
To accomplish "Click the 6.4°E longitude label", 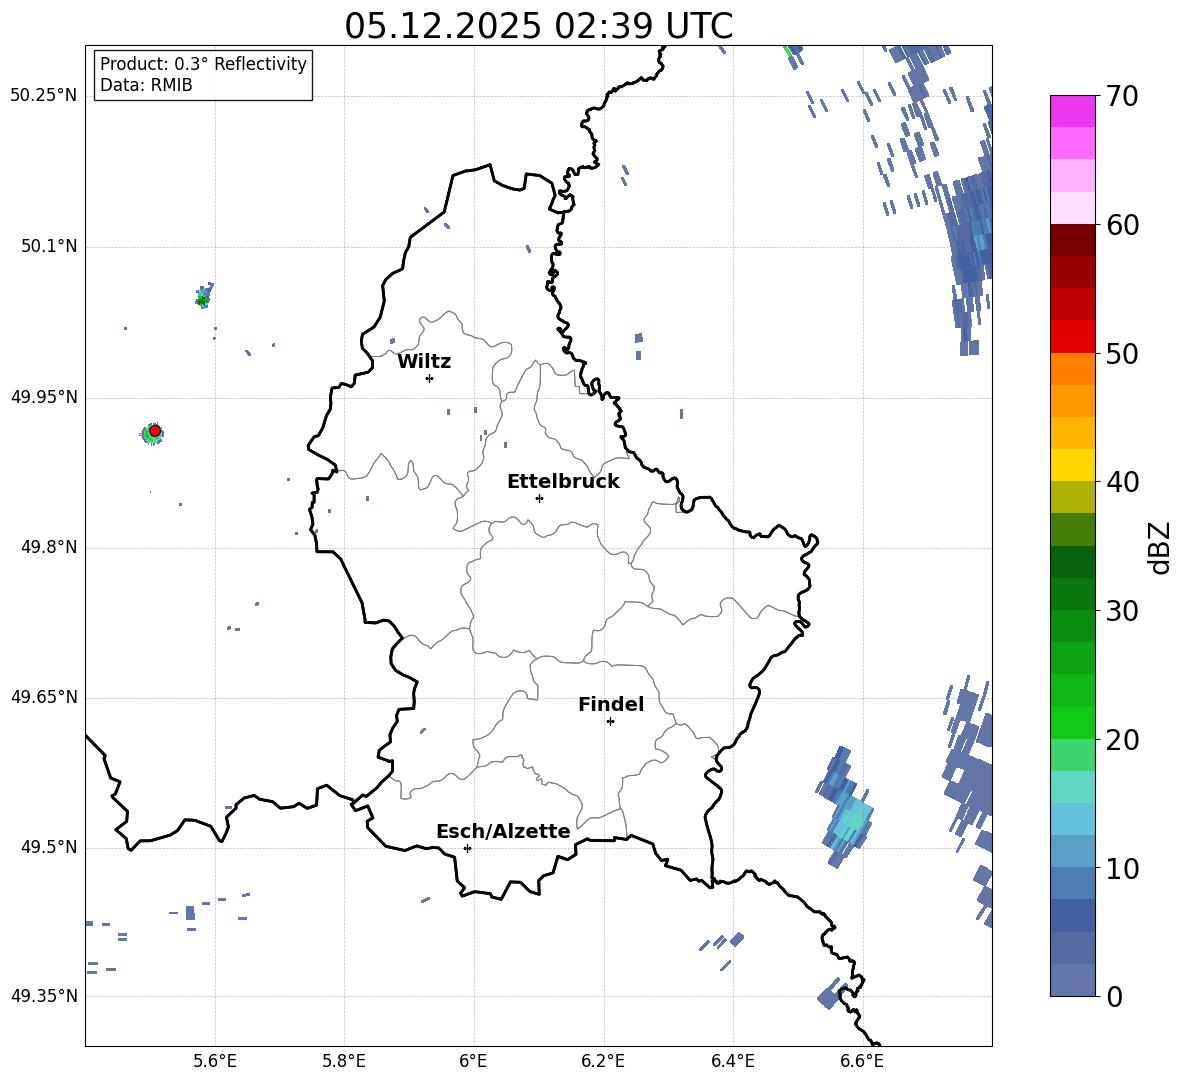I will click(732, 1061).
